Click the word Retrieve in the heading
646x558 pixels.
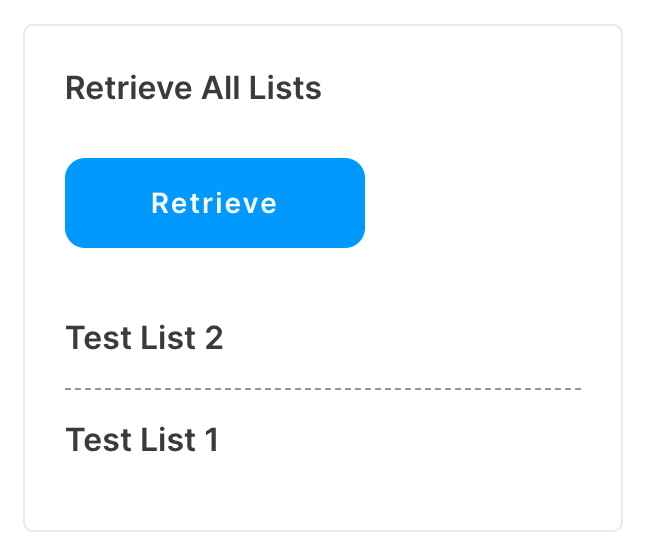[x=129, y=88]
